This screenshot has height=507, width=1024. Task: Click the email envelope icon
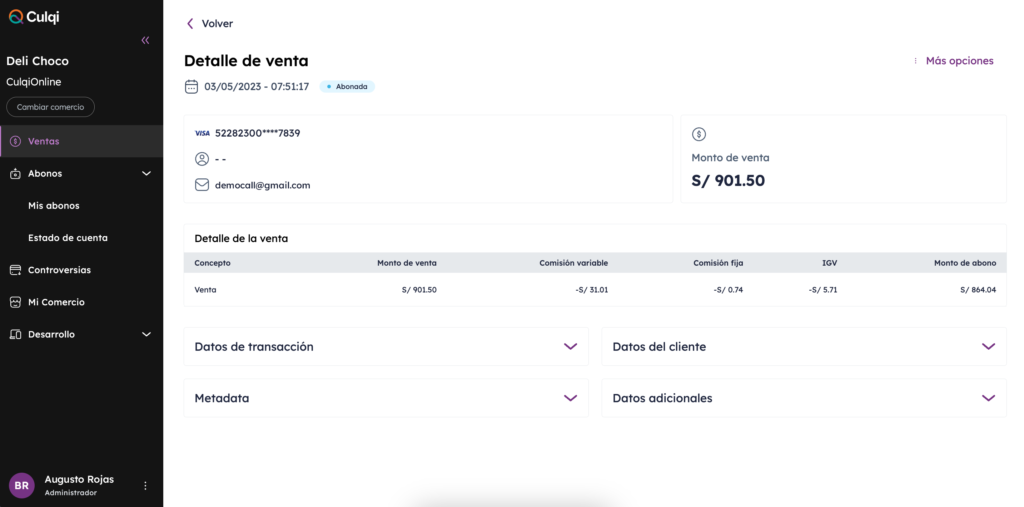click(202, 185)
